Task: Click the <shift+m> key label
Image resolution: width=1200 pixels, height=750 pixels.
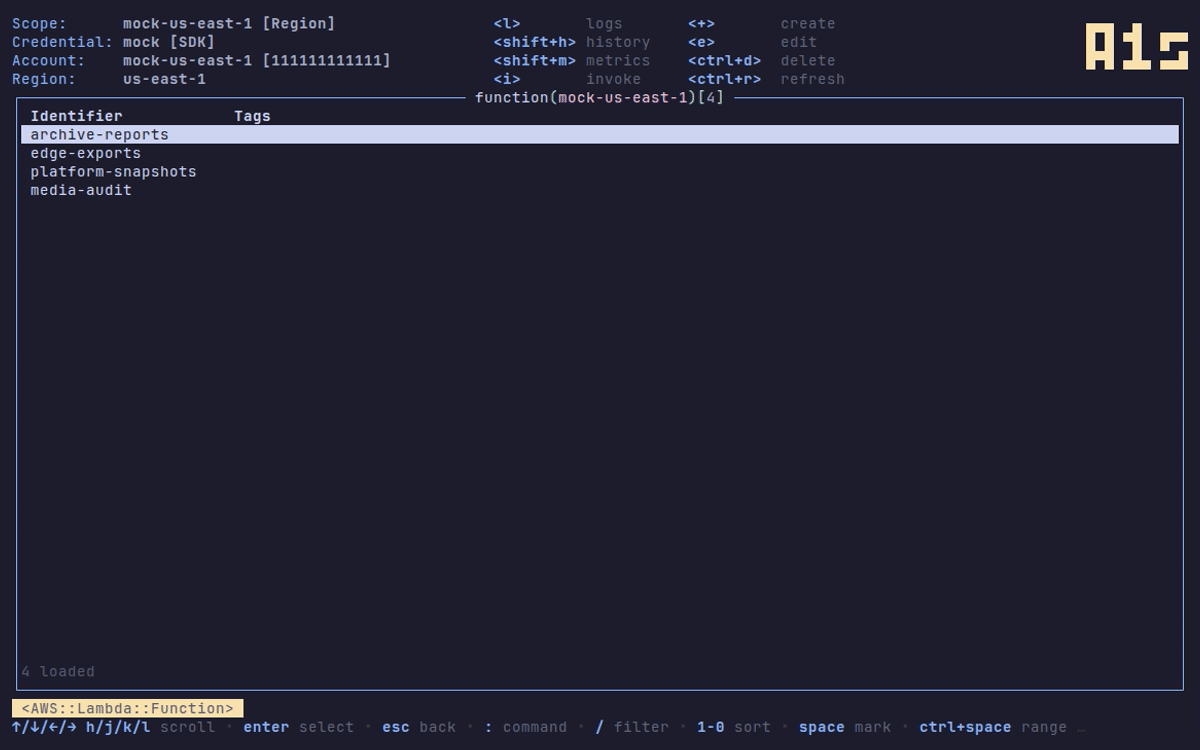Action: point(535,60)
